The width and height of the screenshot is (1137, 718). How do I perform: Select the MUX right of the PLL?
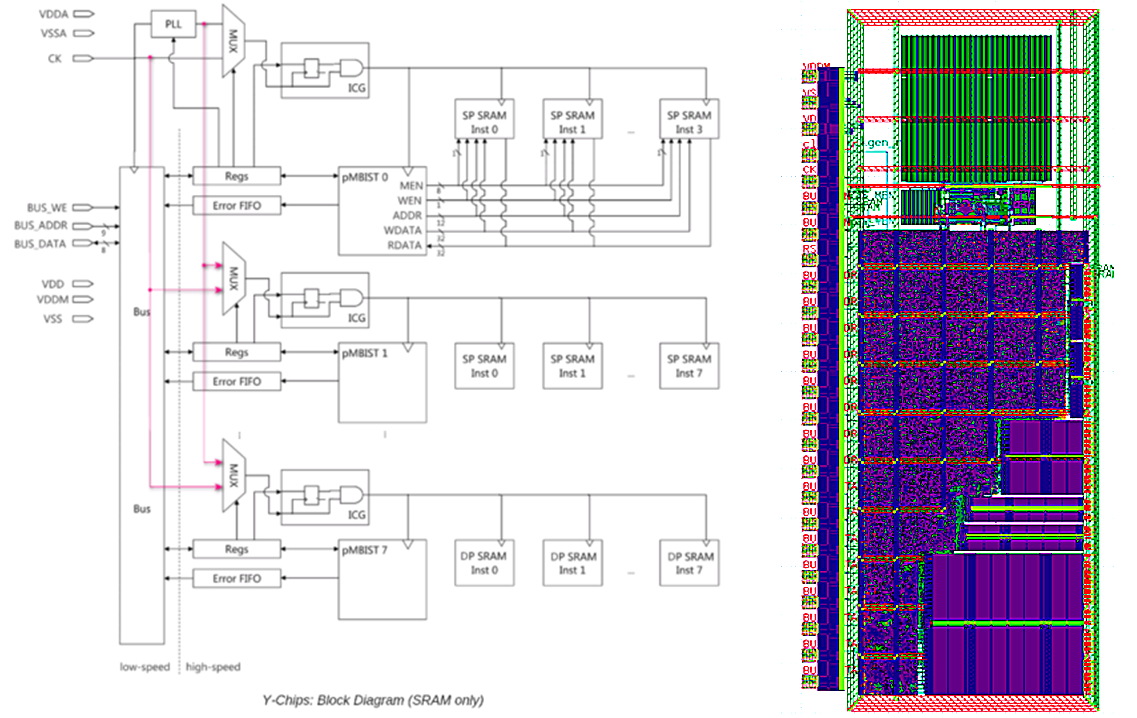(x=233, y=41)
